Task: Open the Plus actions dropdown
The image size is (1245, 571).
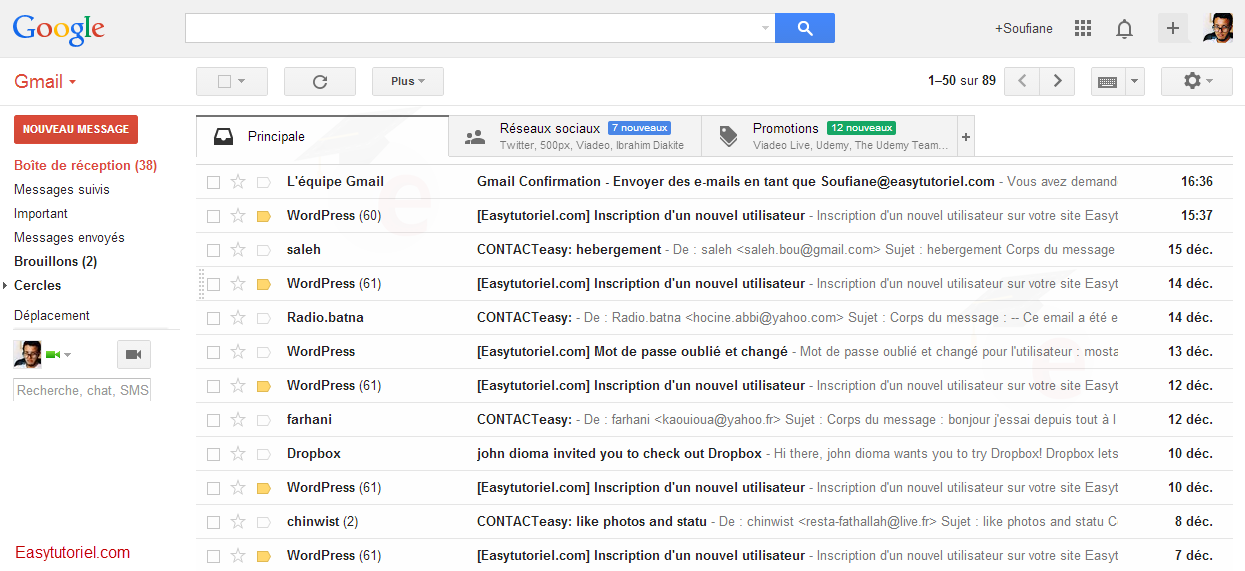Action: click(x=408, y=82)
